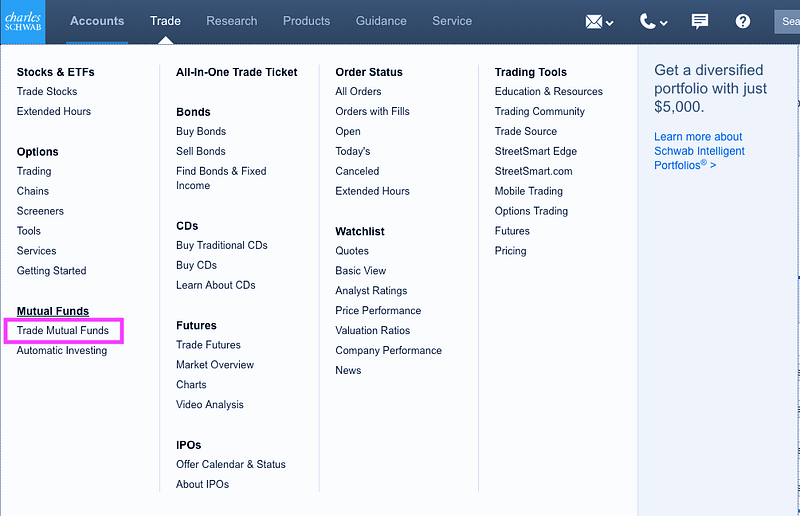Screen dimensions: 800x516
Task: Click Sell Bonds
Action: tap(201, 151)
